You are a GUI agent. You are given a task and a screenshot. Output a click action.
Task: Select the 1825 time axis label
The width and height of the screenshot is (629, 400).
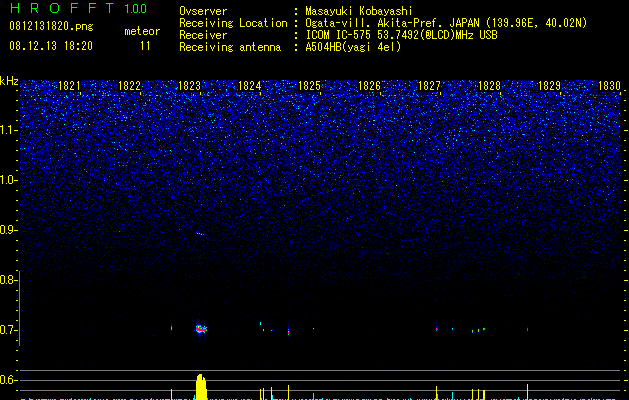309,86
